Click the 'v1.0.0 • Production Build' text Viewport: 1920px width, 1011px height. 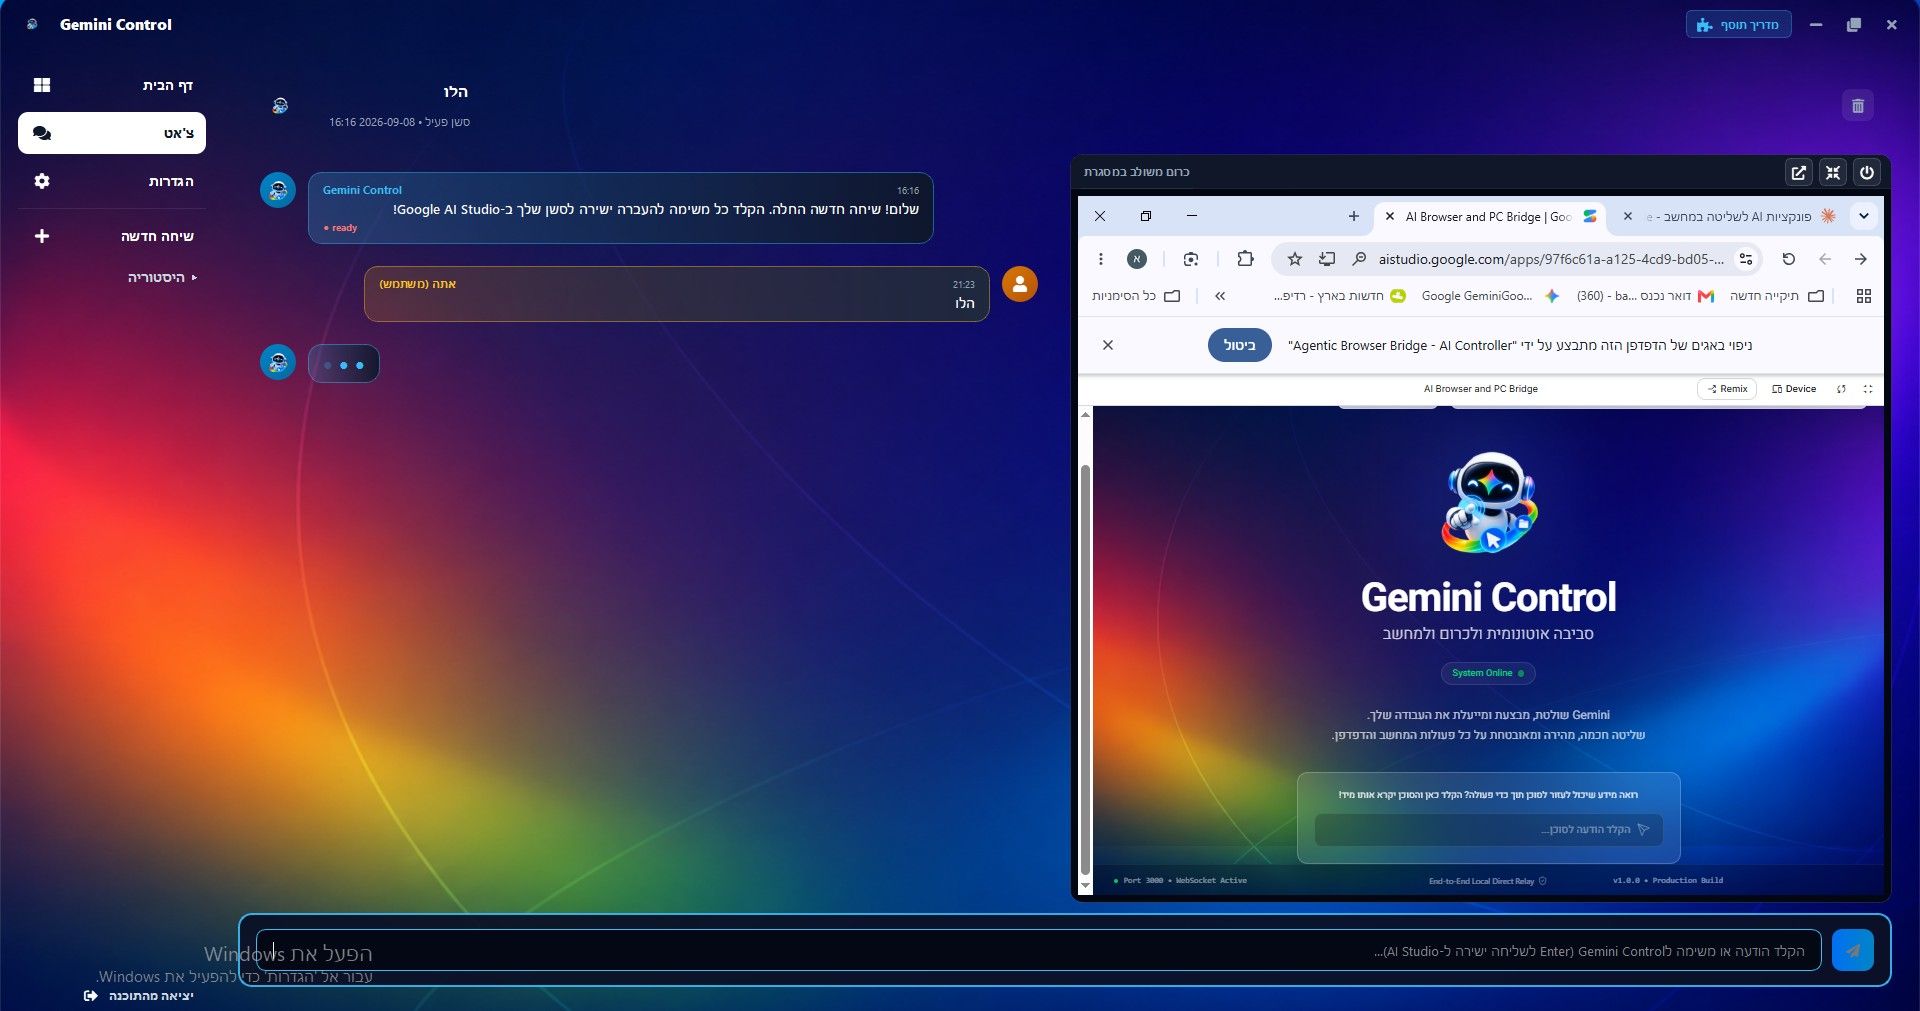(1668, 881)
